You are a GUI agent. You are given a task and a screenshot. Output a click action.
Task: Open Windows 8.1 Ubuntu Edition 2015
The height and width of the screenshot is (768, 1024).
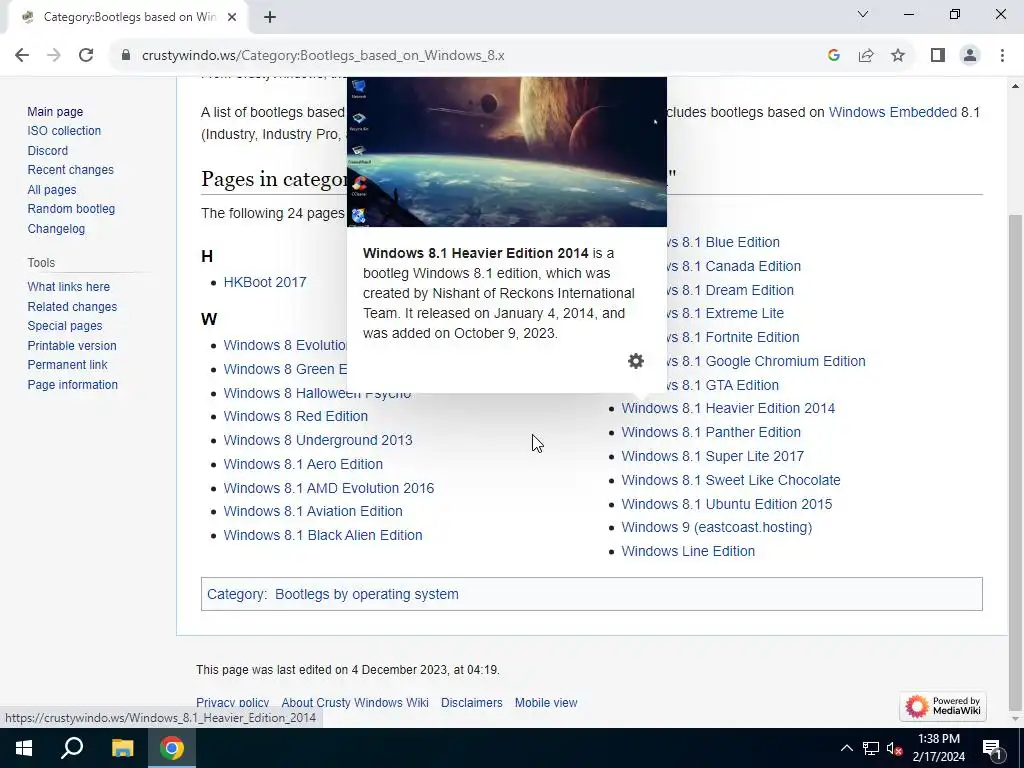point(726,504)
